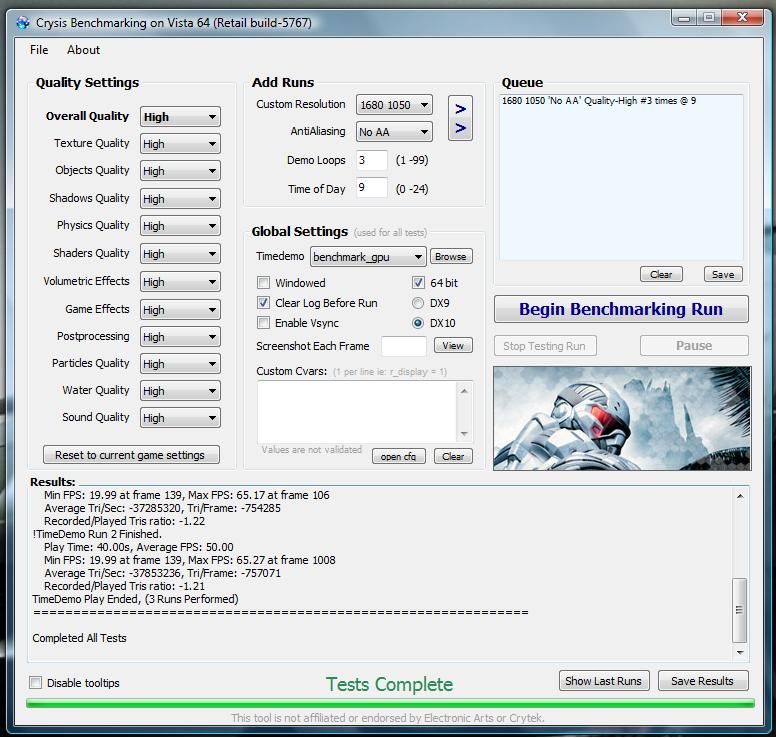776x738 pixels.
Task: Check Disable tooltips
Action: [36, 683]
